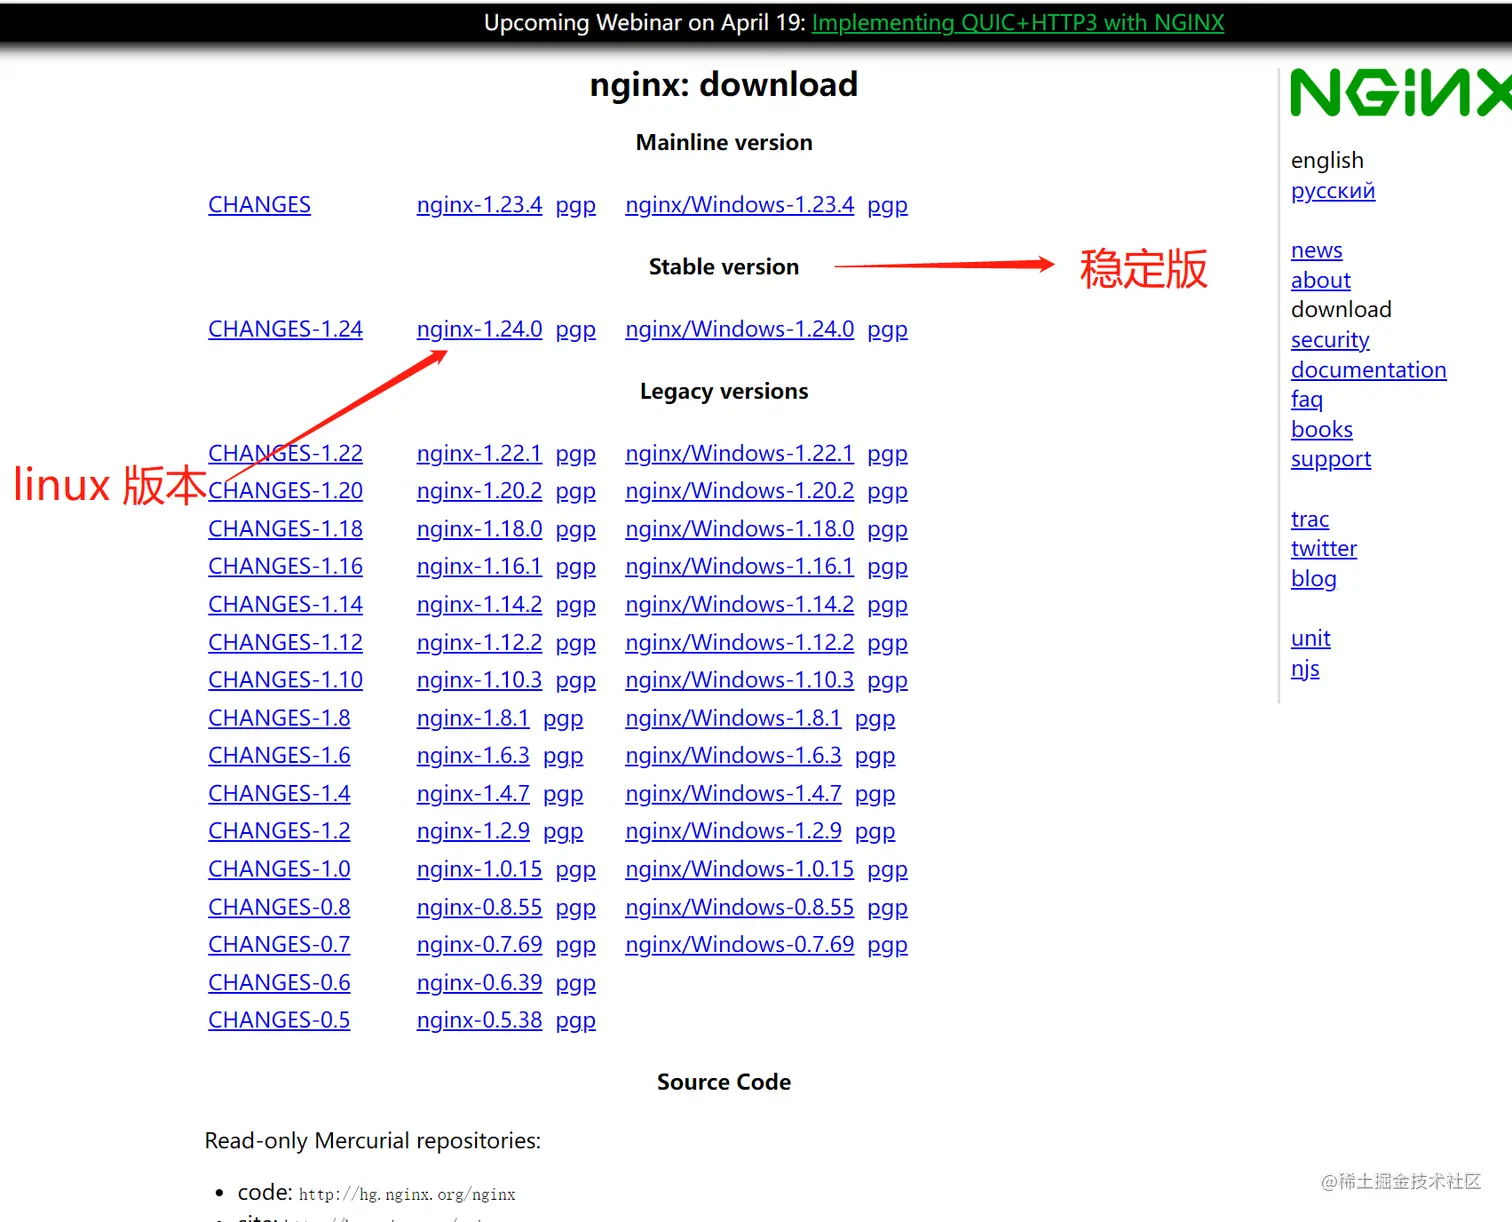Visit the trac link
The height and width of the screenshot is (1222, 1512).
tap(1309, 519)
